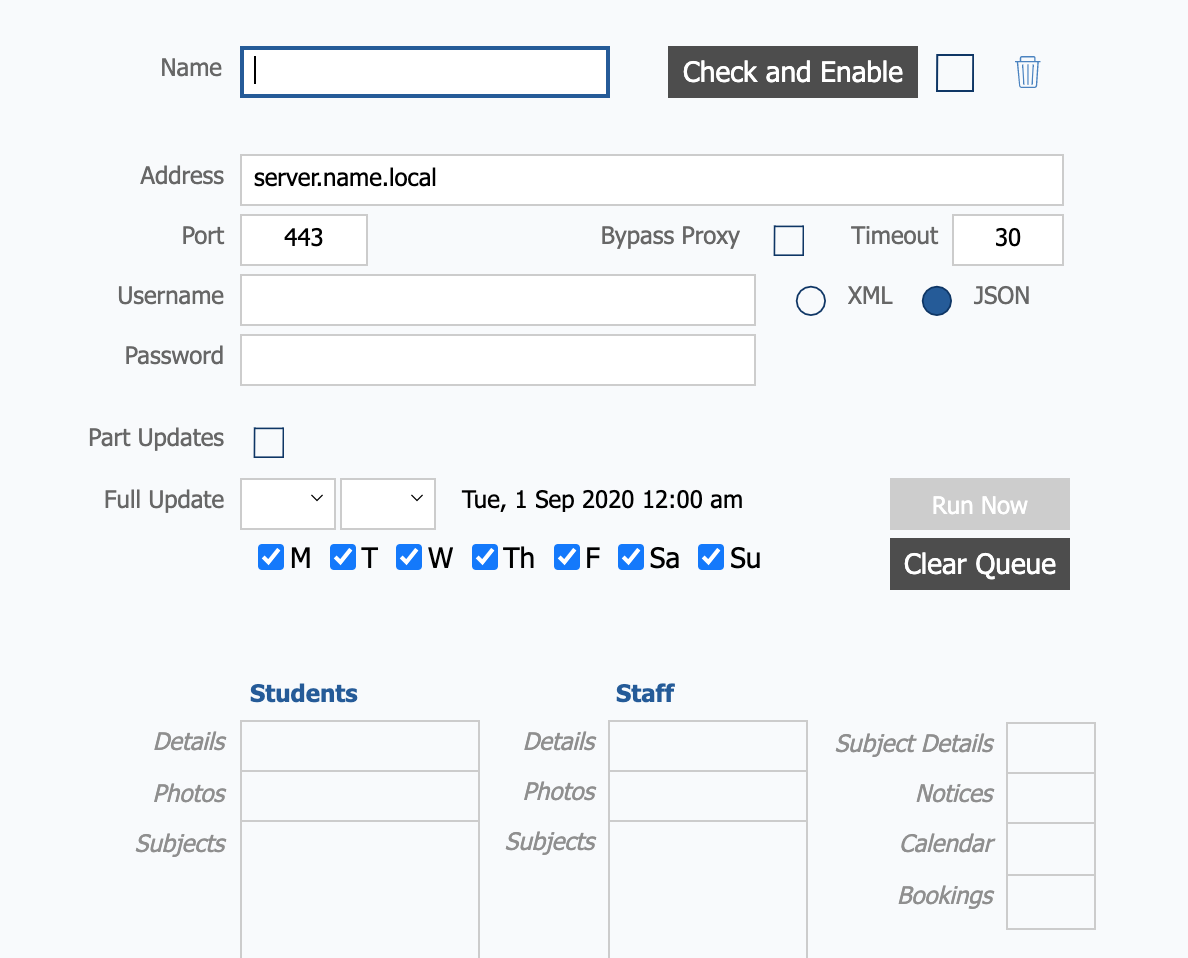This screenshot has width=1188, height=958.
Task: Focus the Password input box
Action: (x=497, y=360)
